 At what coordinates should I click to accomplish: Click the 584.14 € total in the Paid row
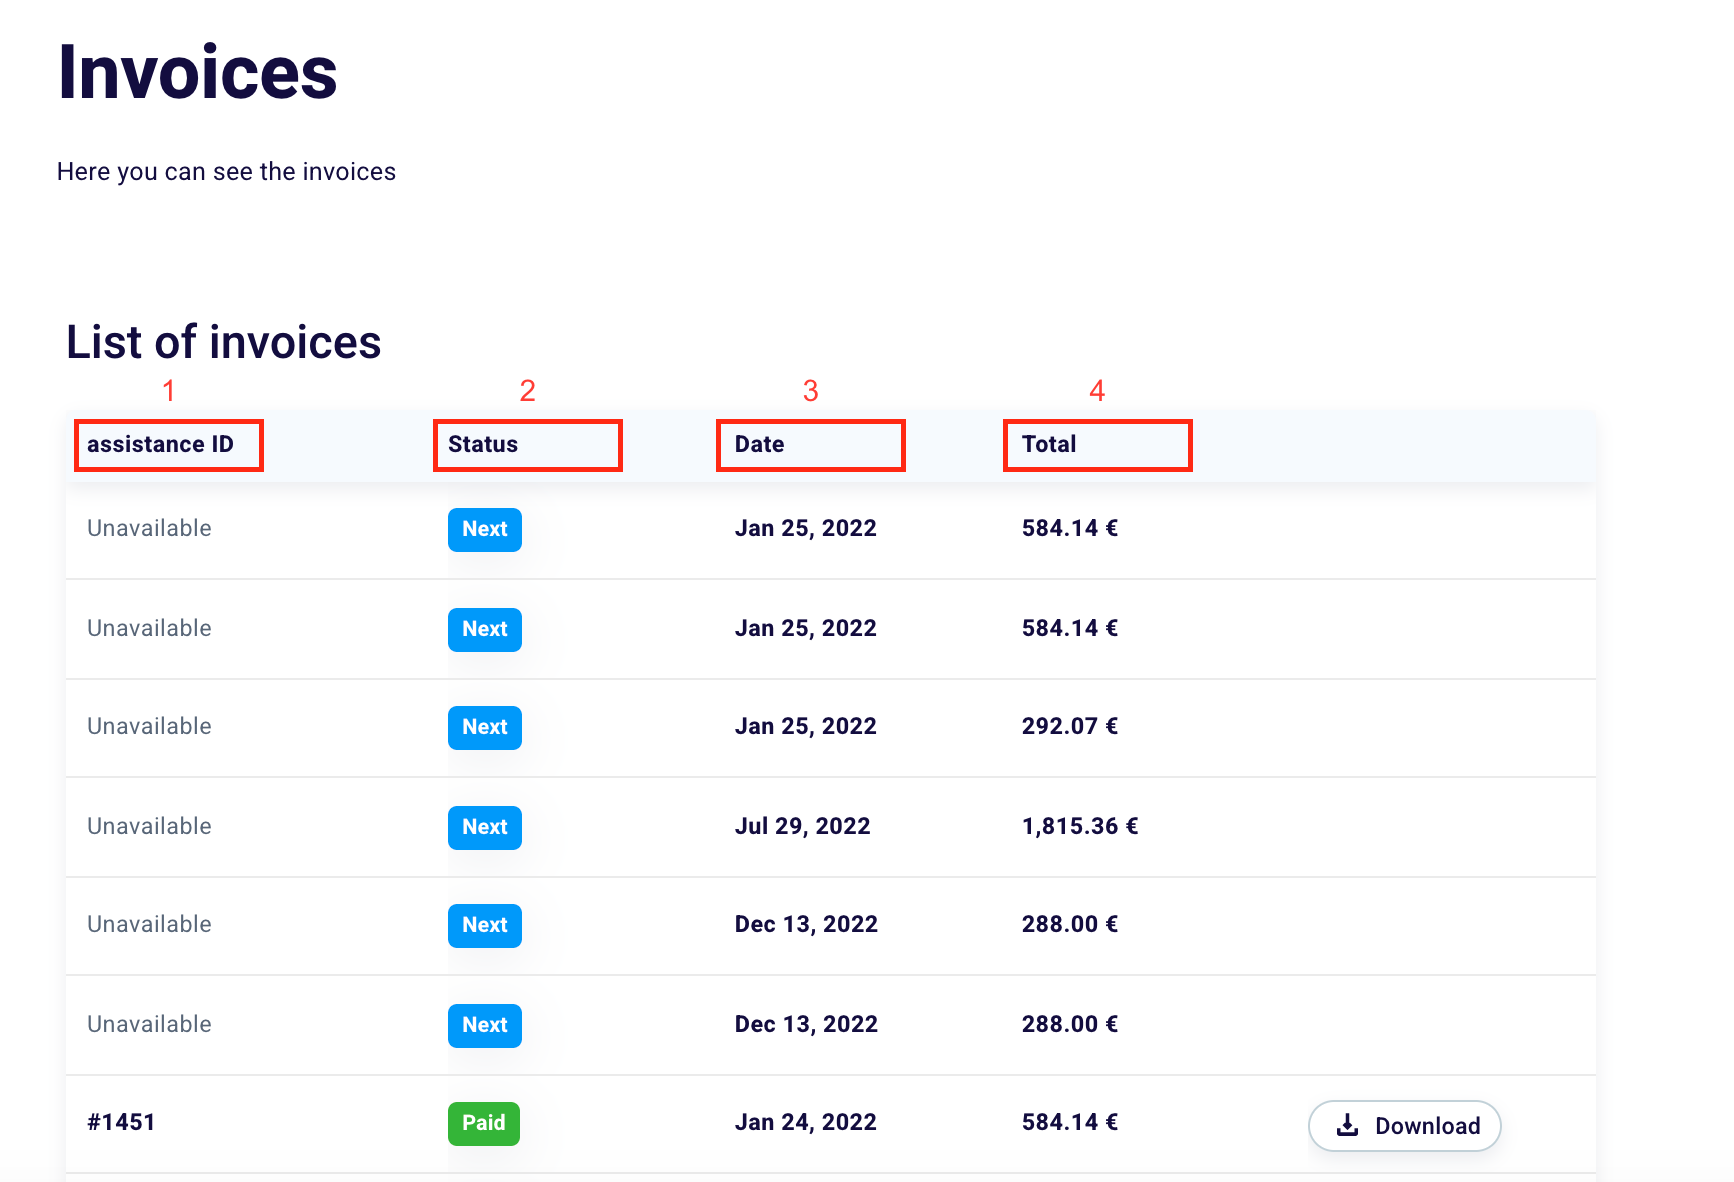pyautogui.click(x=1069, y=1122)
